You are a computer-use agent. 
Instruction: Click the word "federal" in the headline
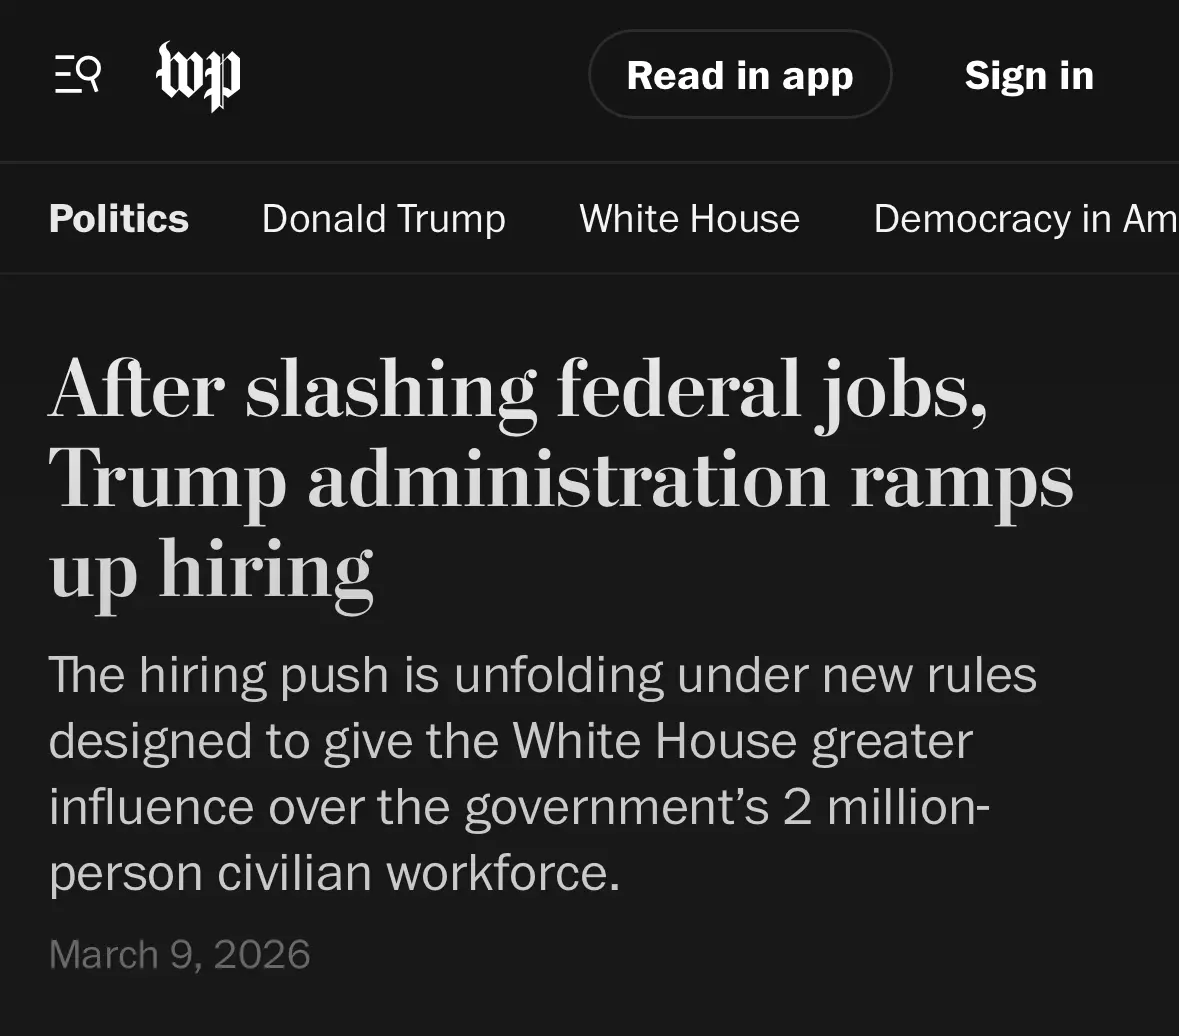point(679,389)
